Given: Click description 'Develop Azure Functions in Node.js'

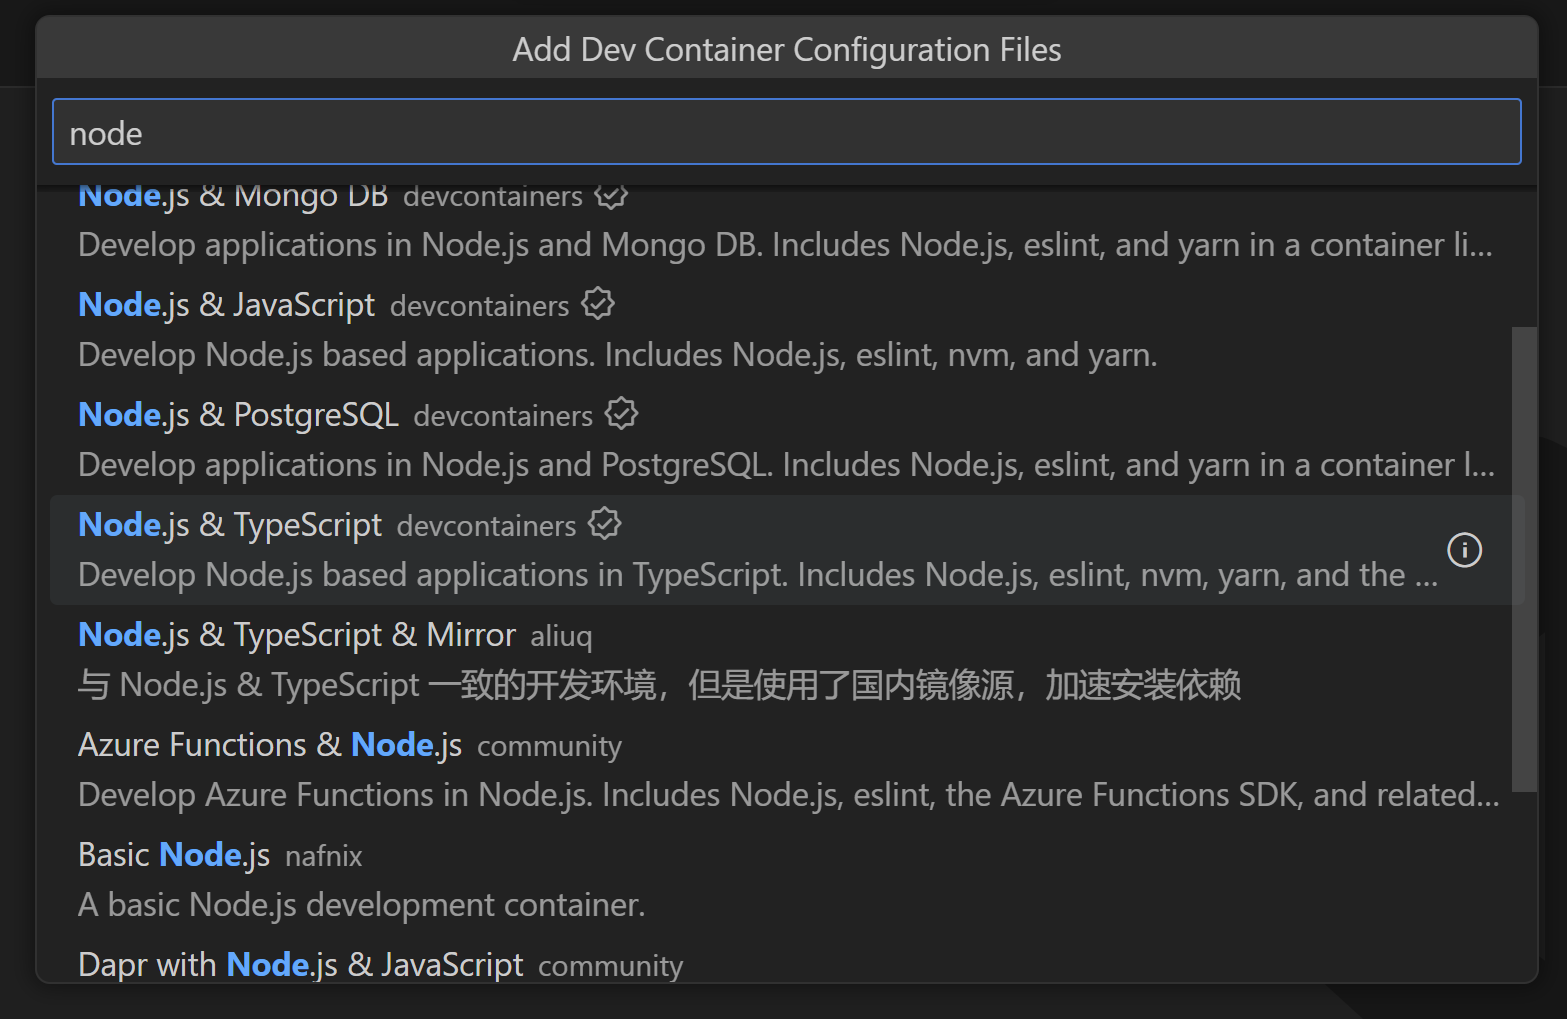Looking at the screenshot, I should pos(789,795).
